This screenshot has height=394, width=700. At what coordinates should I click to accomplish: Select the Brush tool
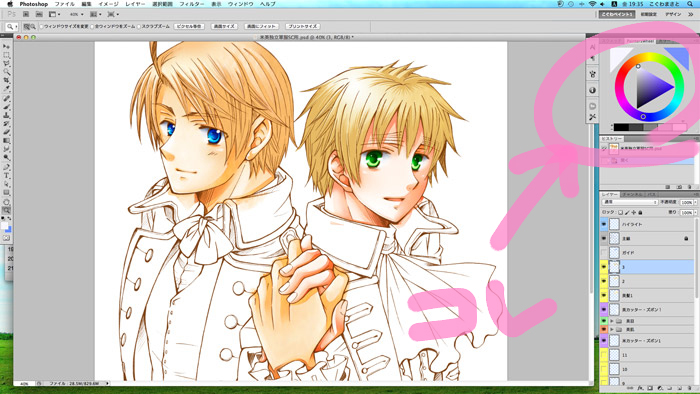[x=6, y=107]
